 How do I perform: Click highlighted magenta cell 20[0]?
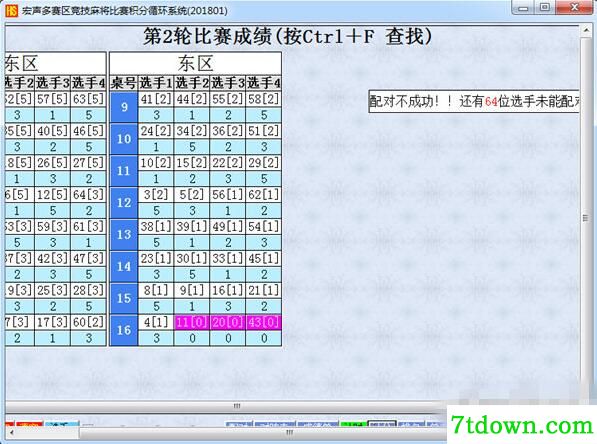[228, 323]
